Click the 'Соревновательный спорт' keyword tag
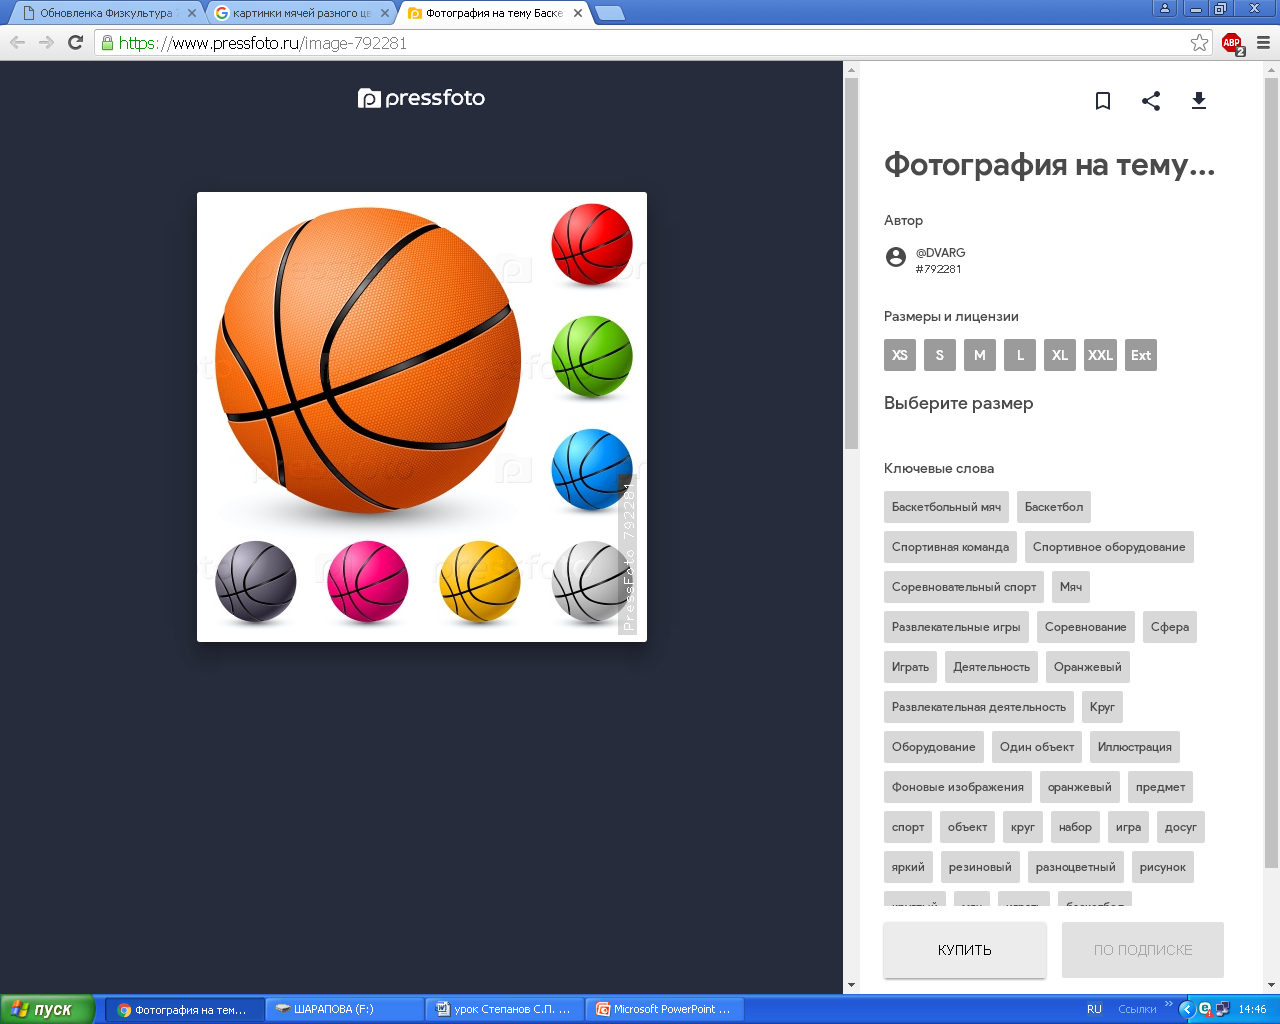Screen dimensions: 1280x1024 point(964,587)
